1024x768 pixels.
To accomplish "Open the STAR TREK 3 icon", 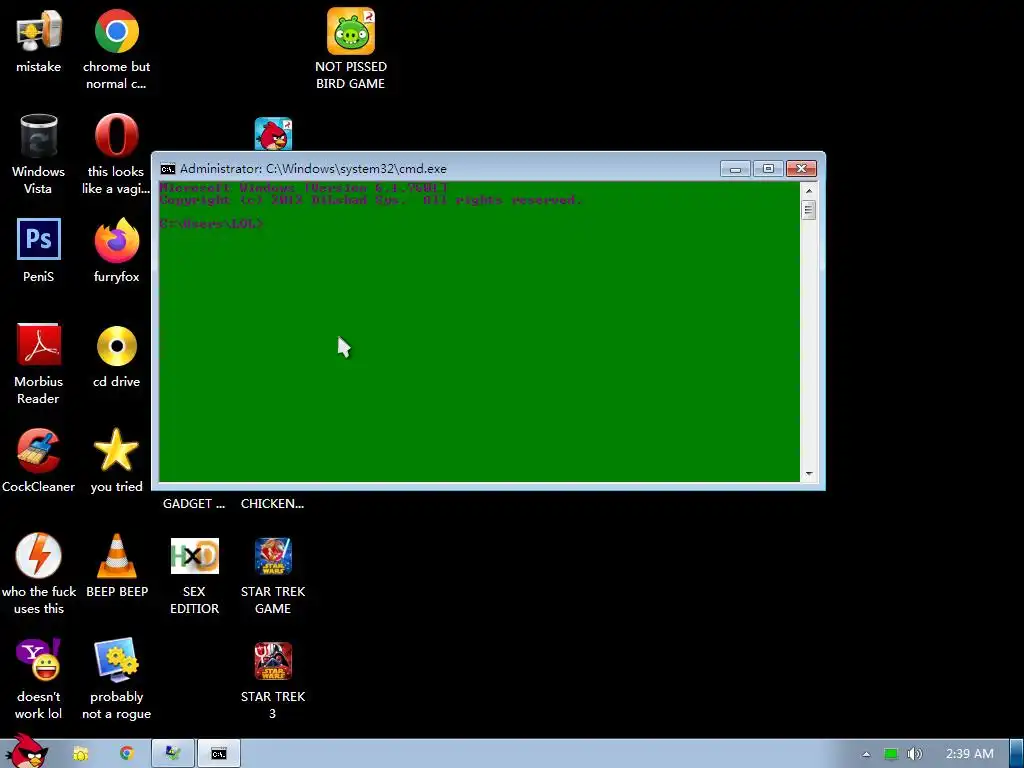I will coord(273,661).
